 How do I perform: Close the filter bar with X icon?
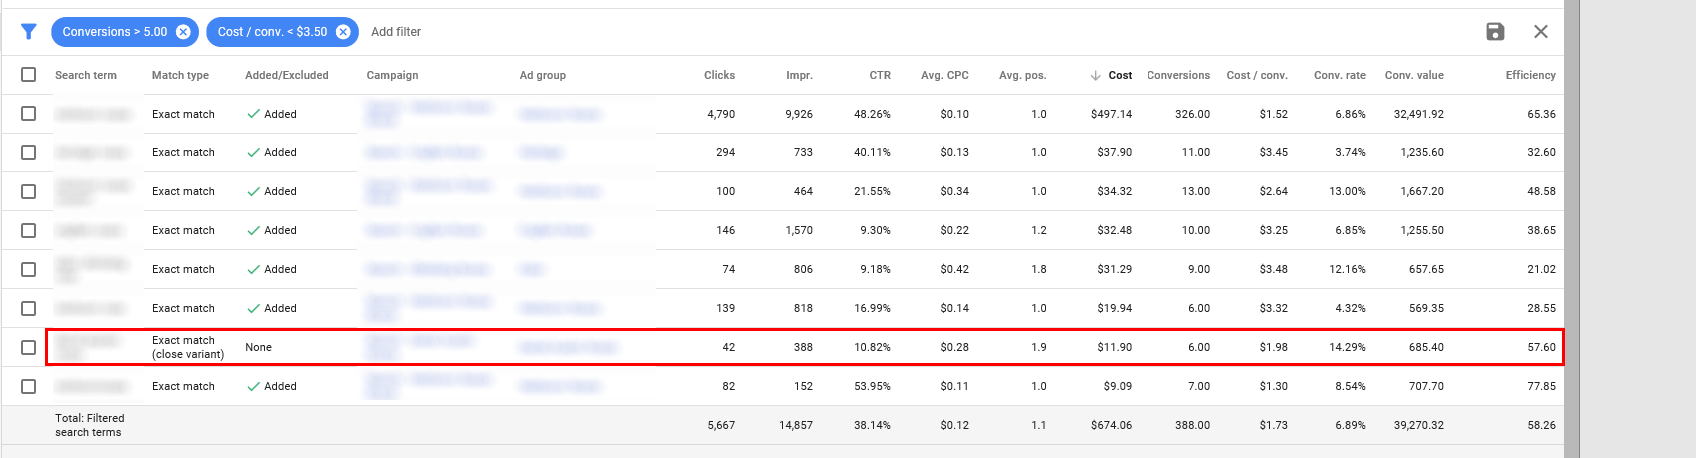[x=1541, y=32]
